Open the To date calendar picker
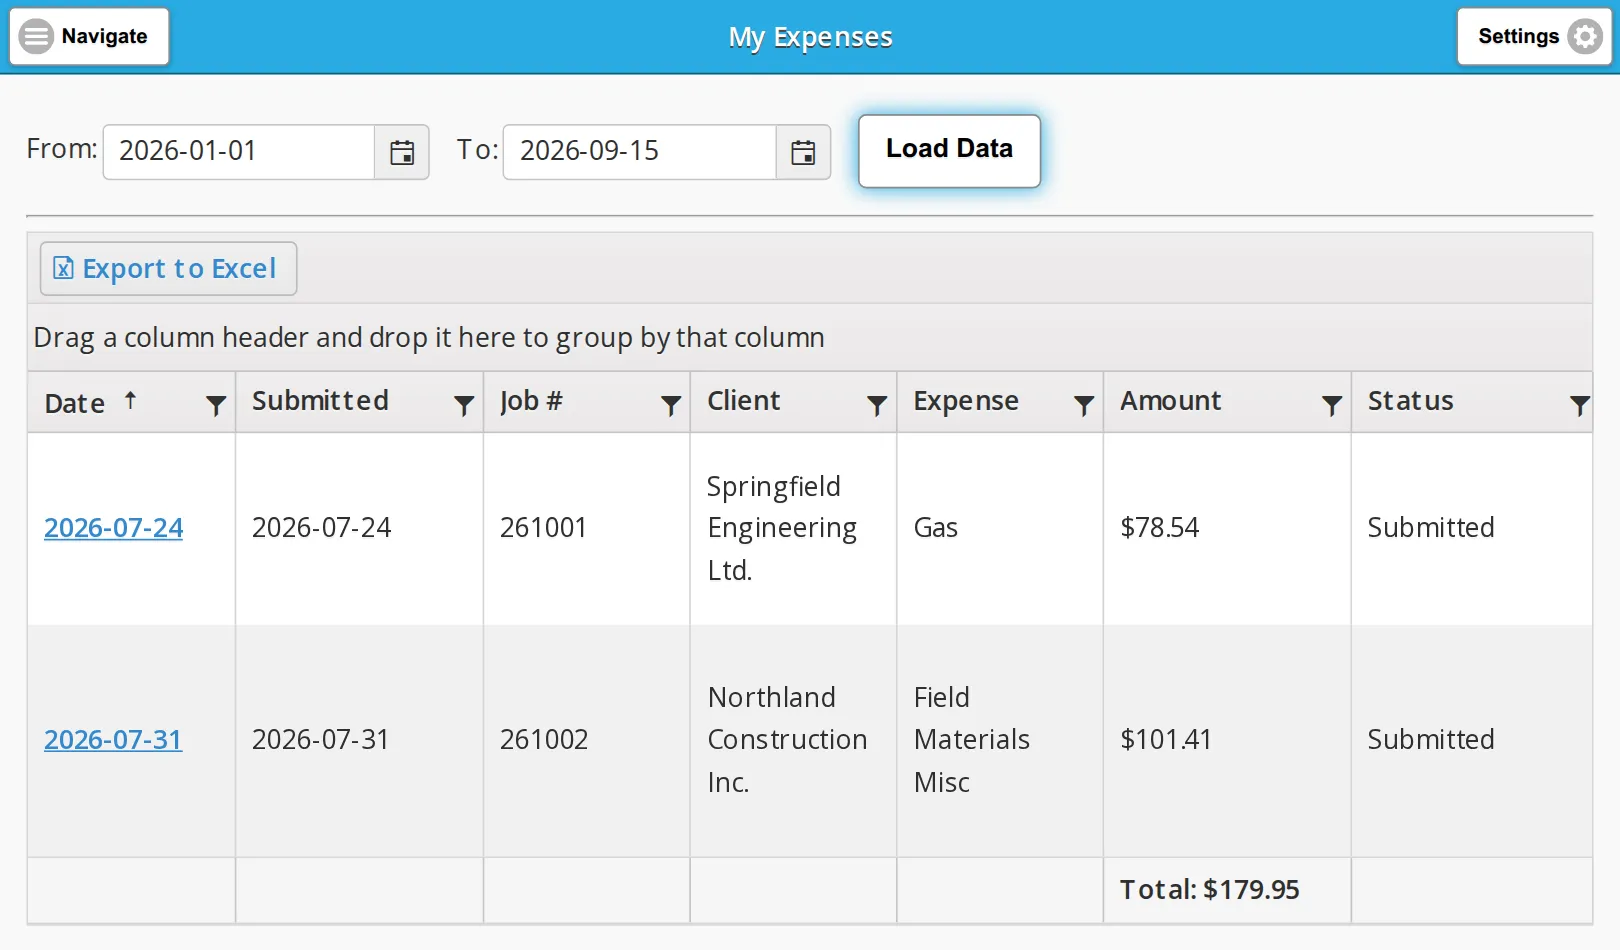The image size is (1620, 950). (803, 152)
